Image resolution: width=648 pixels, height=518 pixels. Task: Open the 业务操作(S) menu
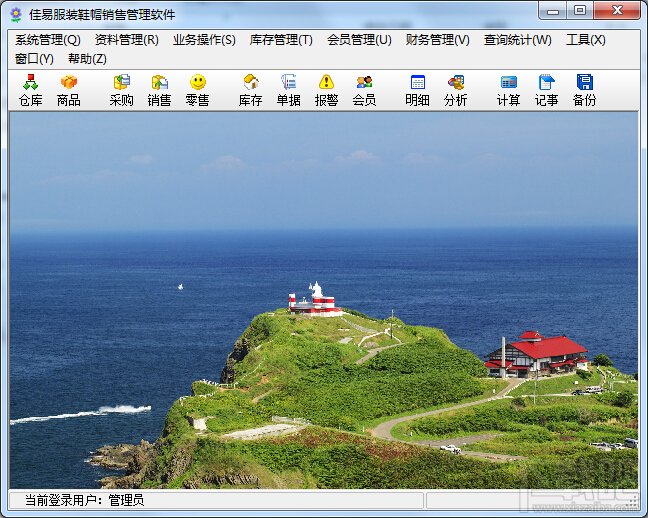click(204, 40)
